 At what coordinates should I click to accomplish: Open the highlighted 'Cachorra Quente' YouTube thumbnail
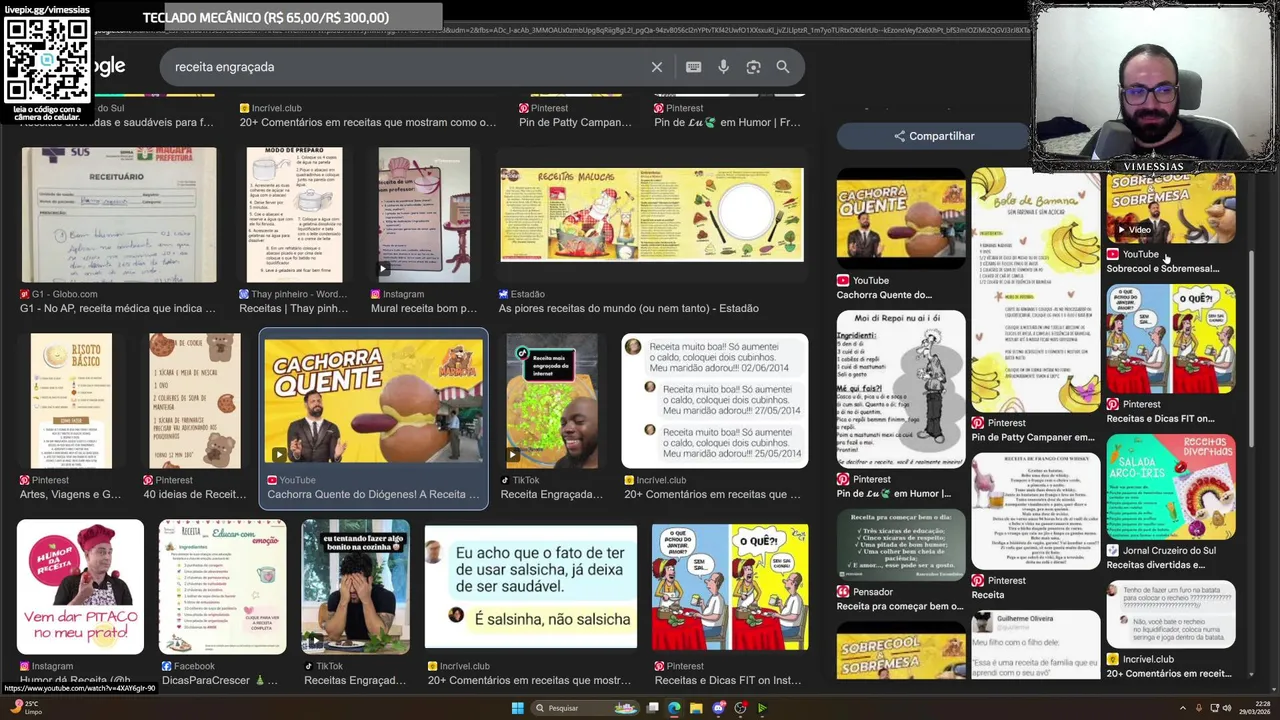point(373,400)
